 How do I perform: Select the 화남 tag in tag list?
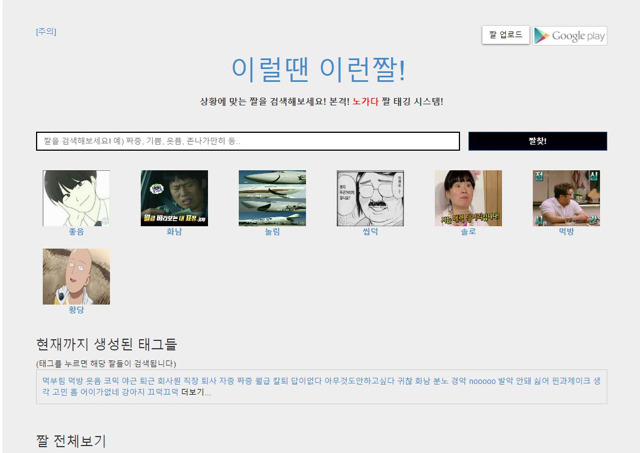(423, 381)
